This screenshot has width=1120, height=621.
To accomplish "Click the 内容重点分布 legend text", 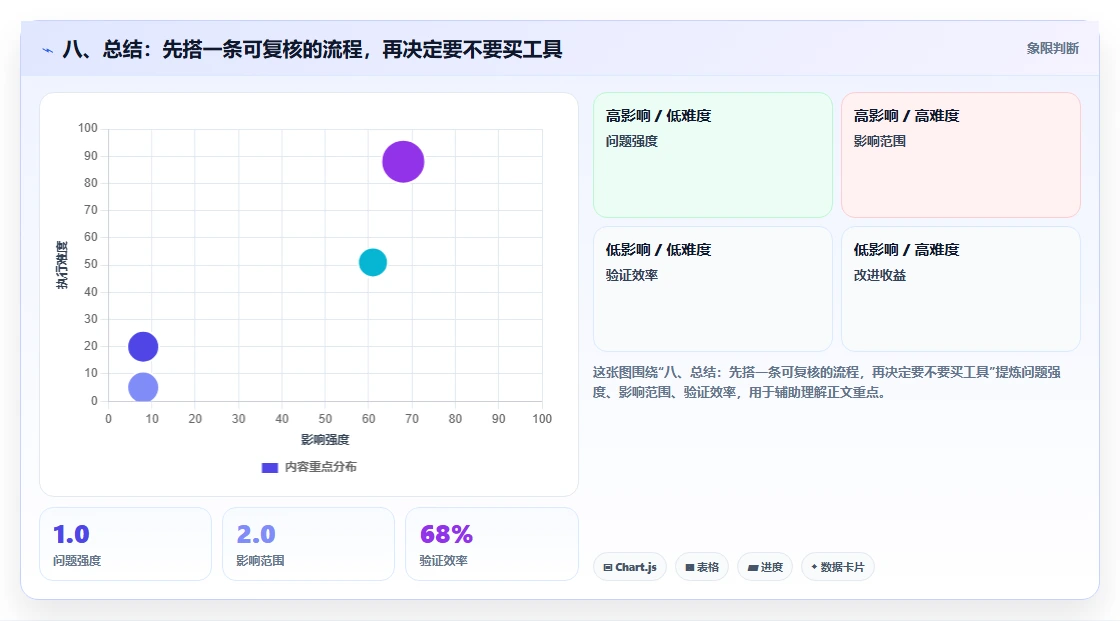I will click(321, 467).
